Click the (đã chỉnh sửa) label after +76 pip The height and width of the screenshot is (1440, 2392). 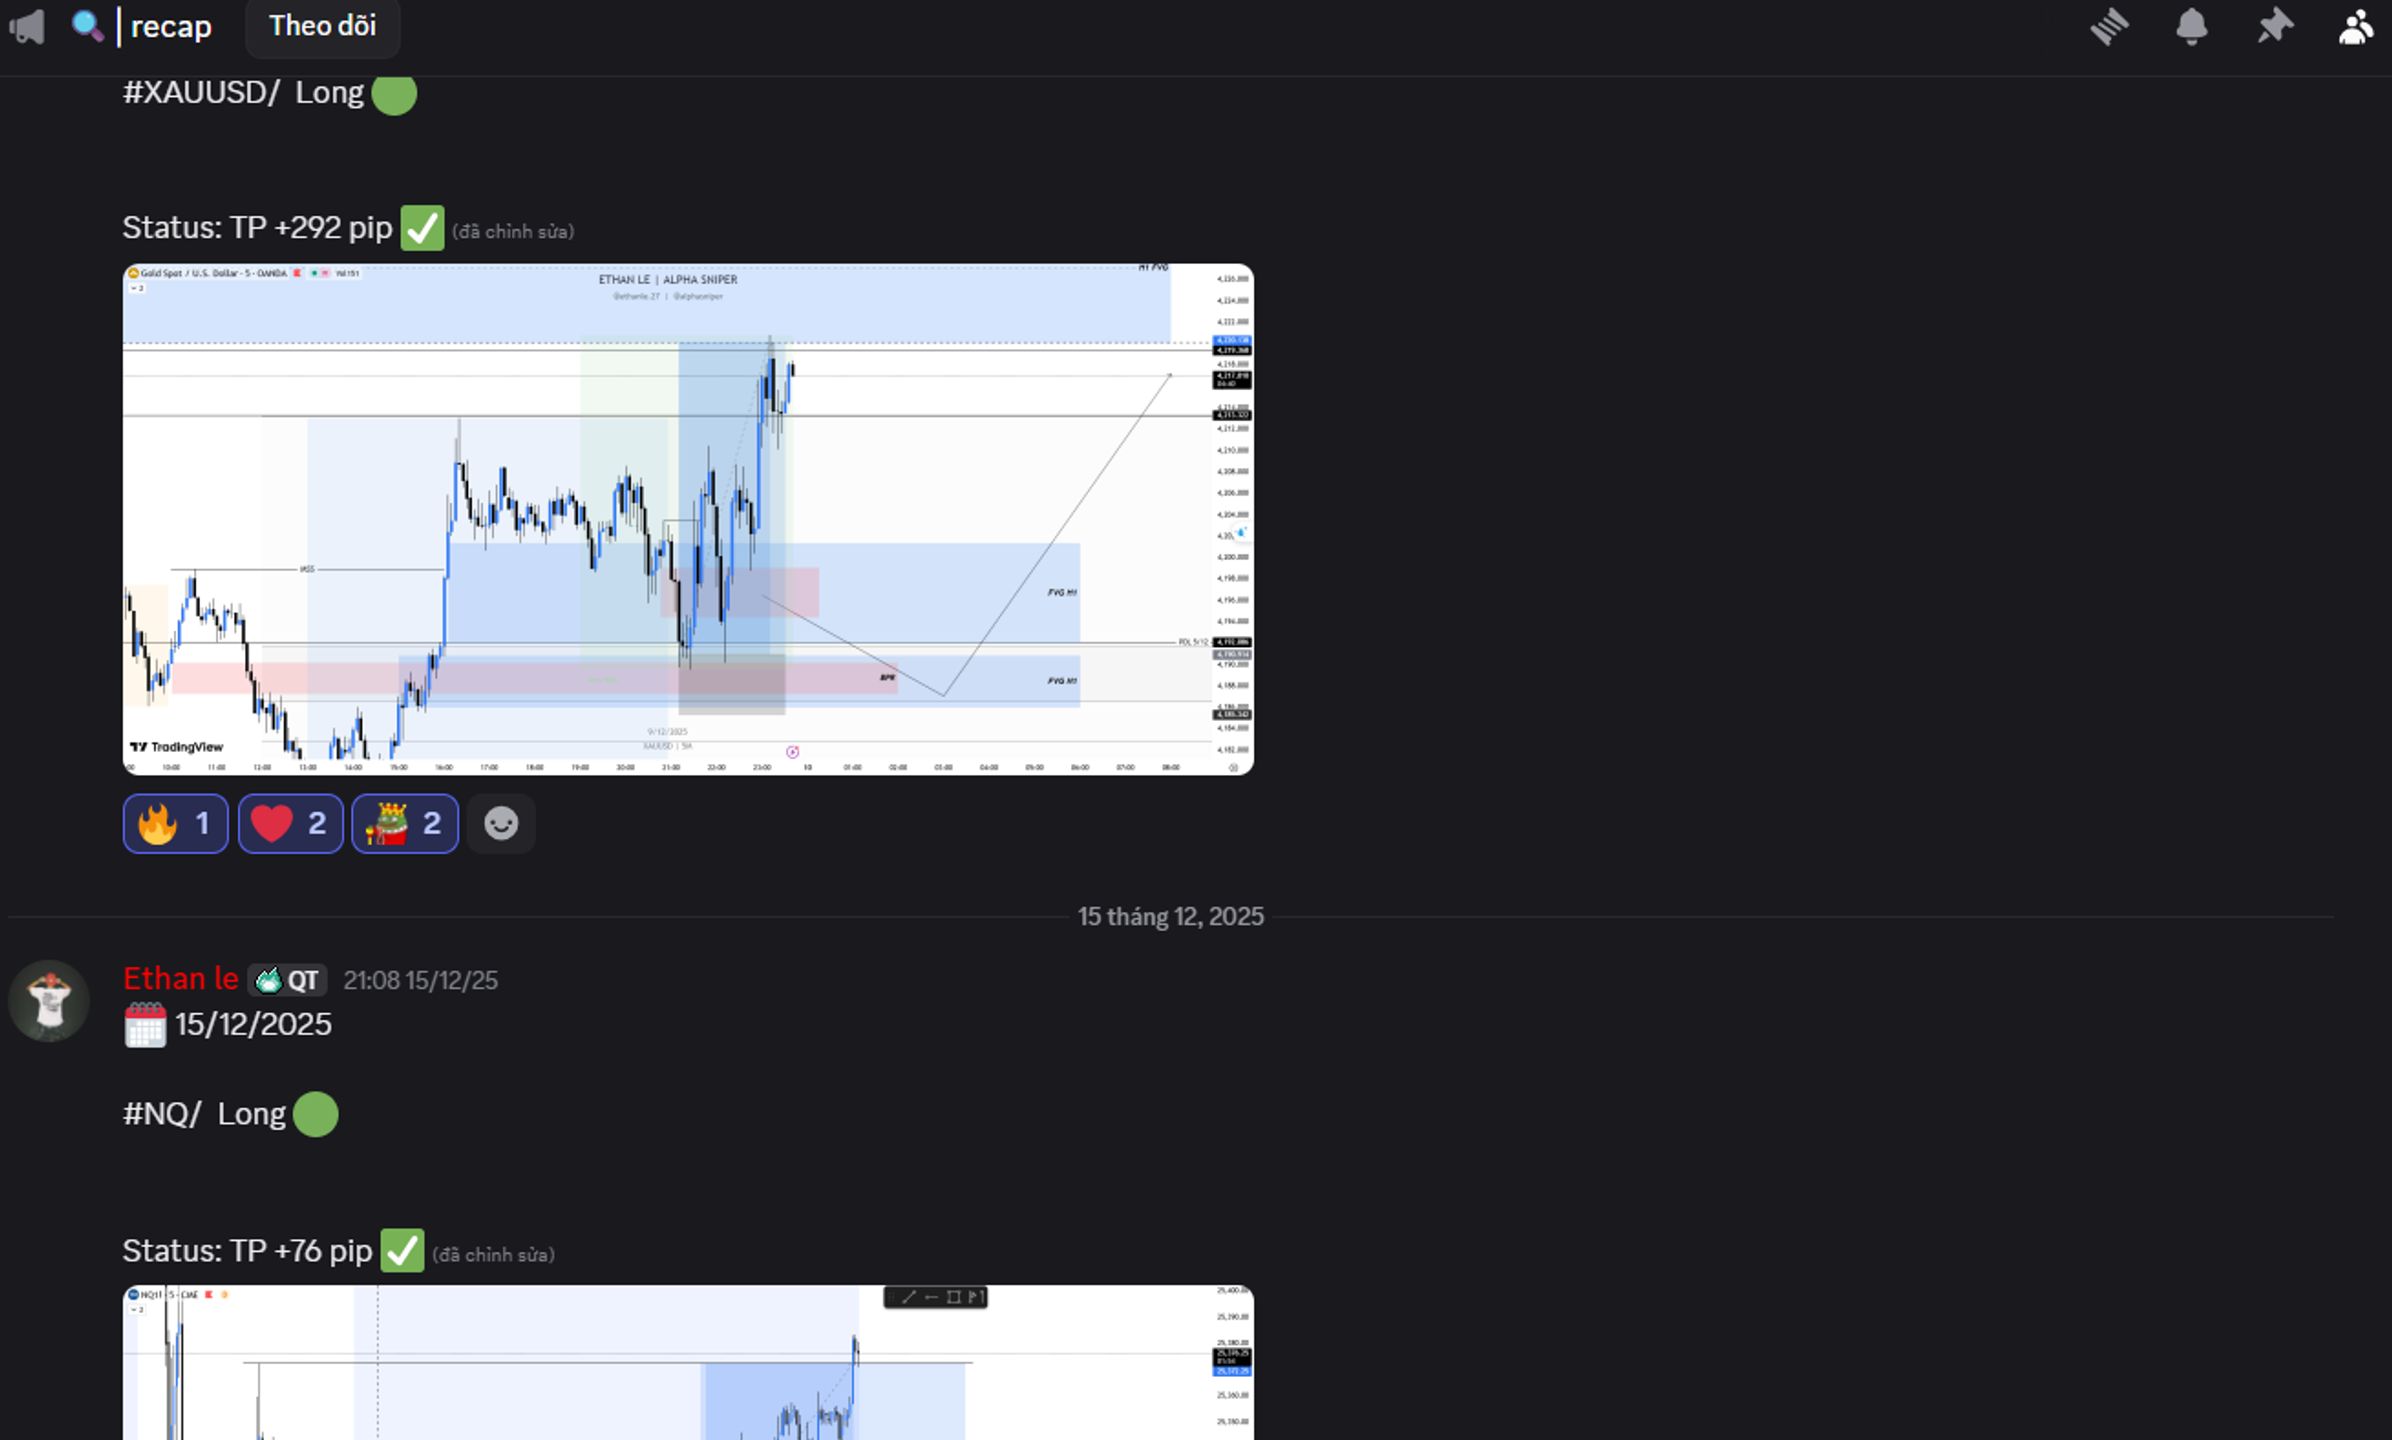point(493,1254)
